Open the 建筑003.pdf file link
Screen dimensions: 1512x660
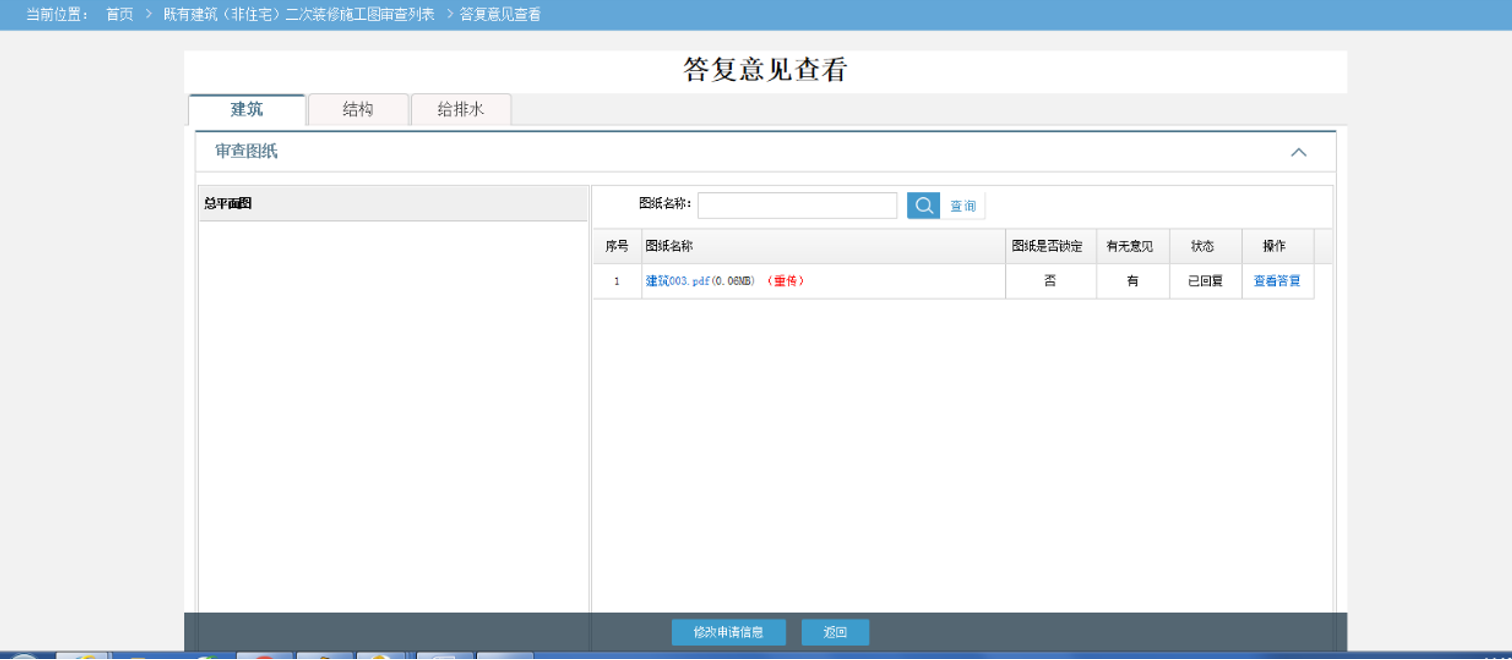[677, 282]
